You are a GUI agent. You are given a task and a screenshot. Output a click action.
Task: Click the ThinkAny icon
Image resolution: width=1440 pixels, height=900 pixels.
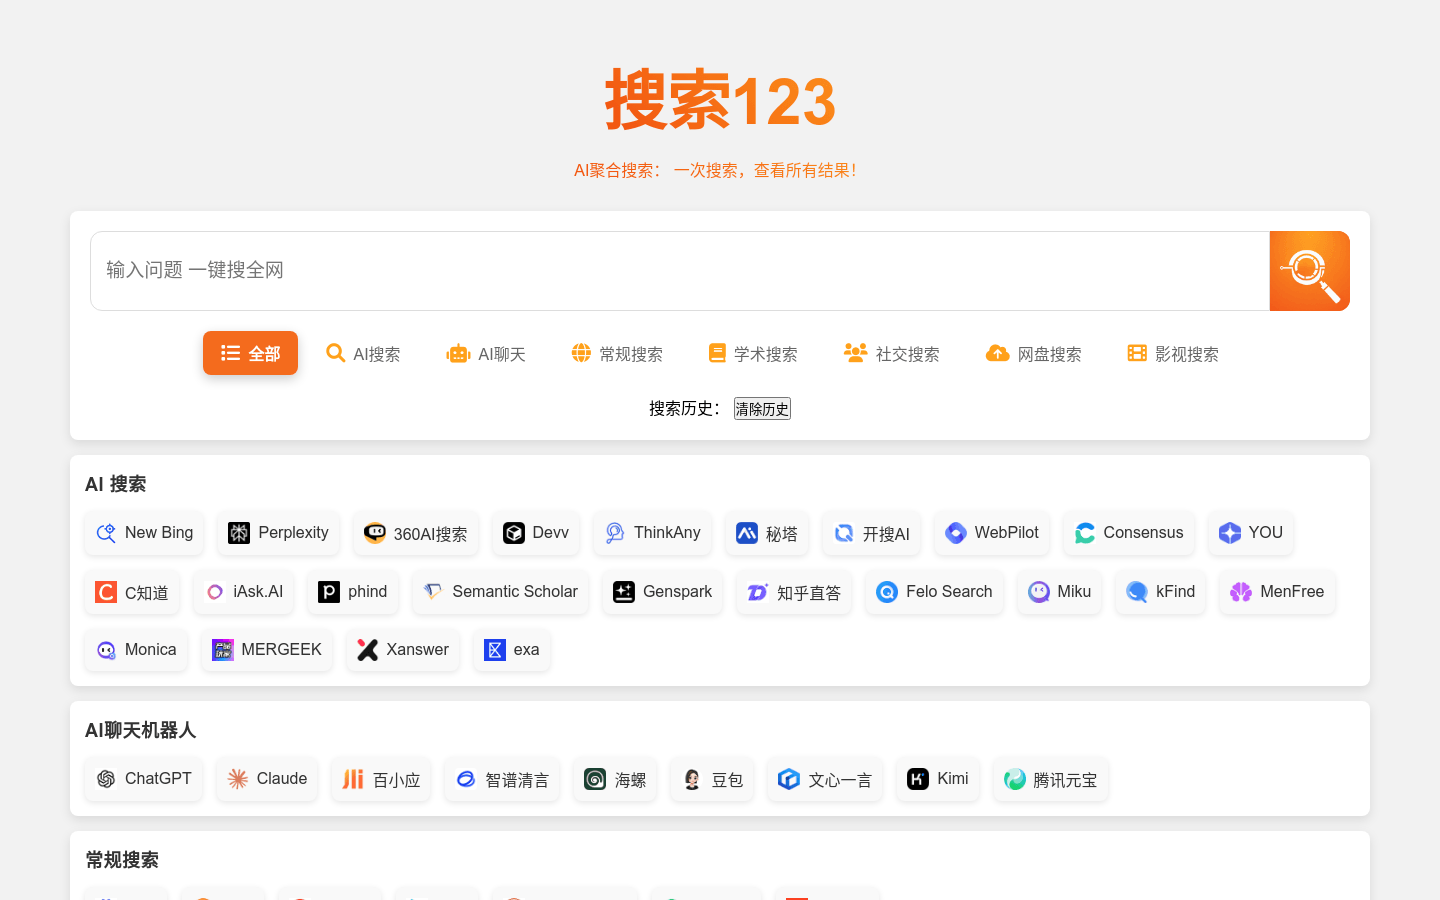[615, 533]
